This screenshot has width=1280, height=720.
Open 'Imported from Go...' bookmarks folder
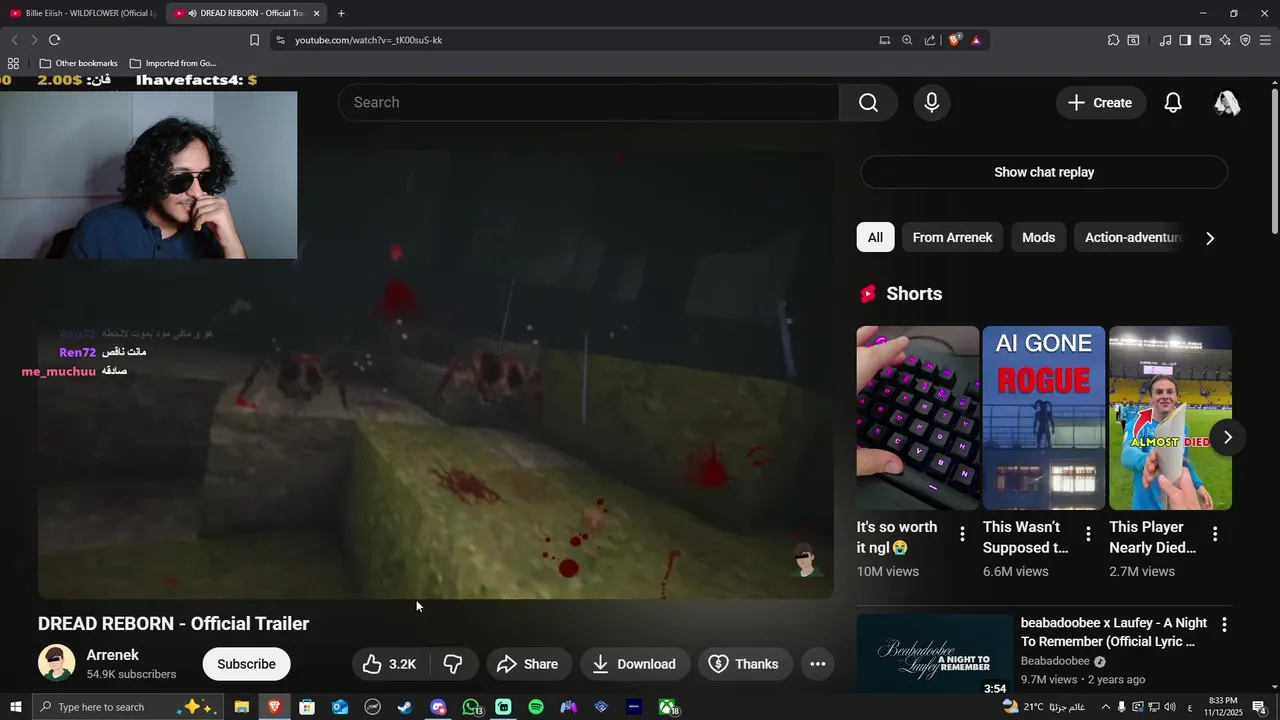coord(172,63)
